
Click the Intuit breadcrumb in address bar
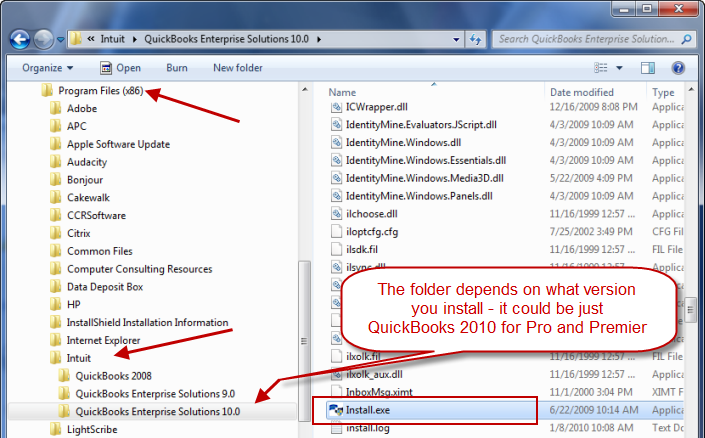[x=112, y=39]
